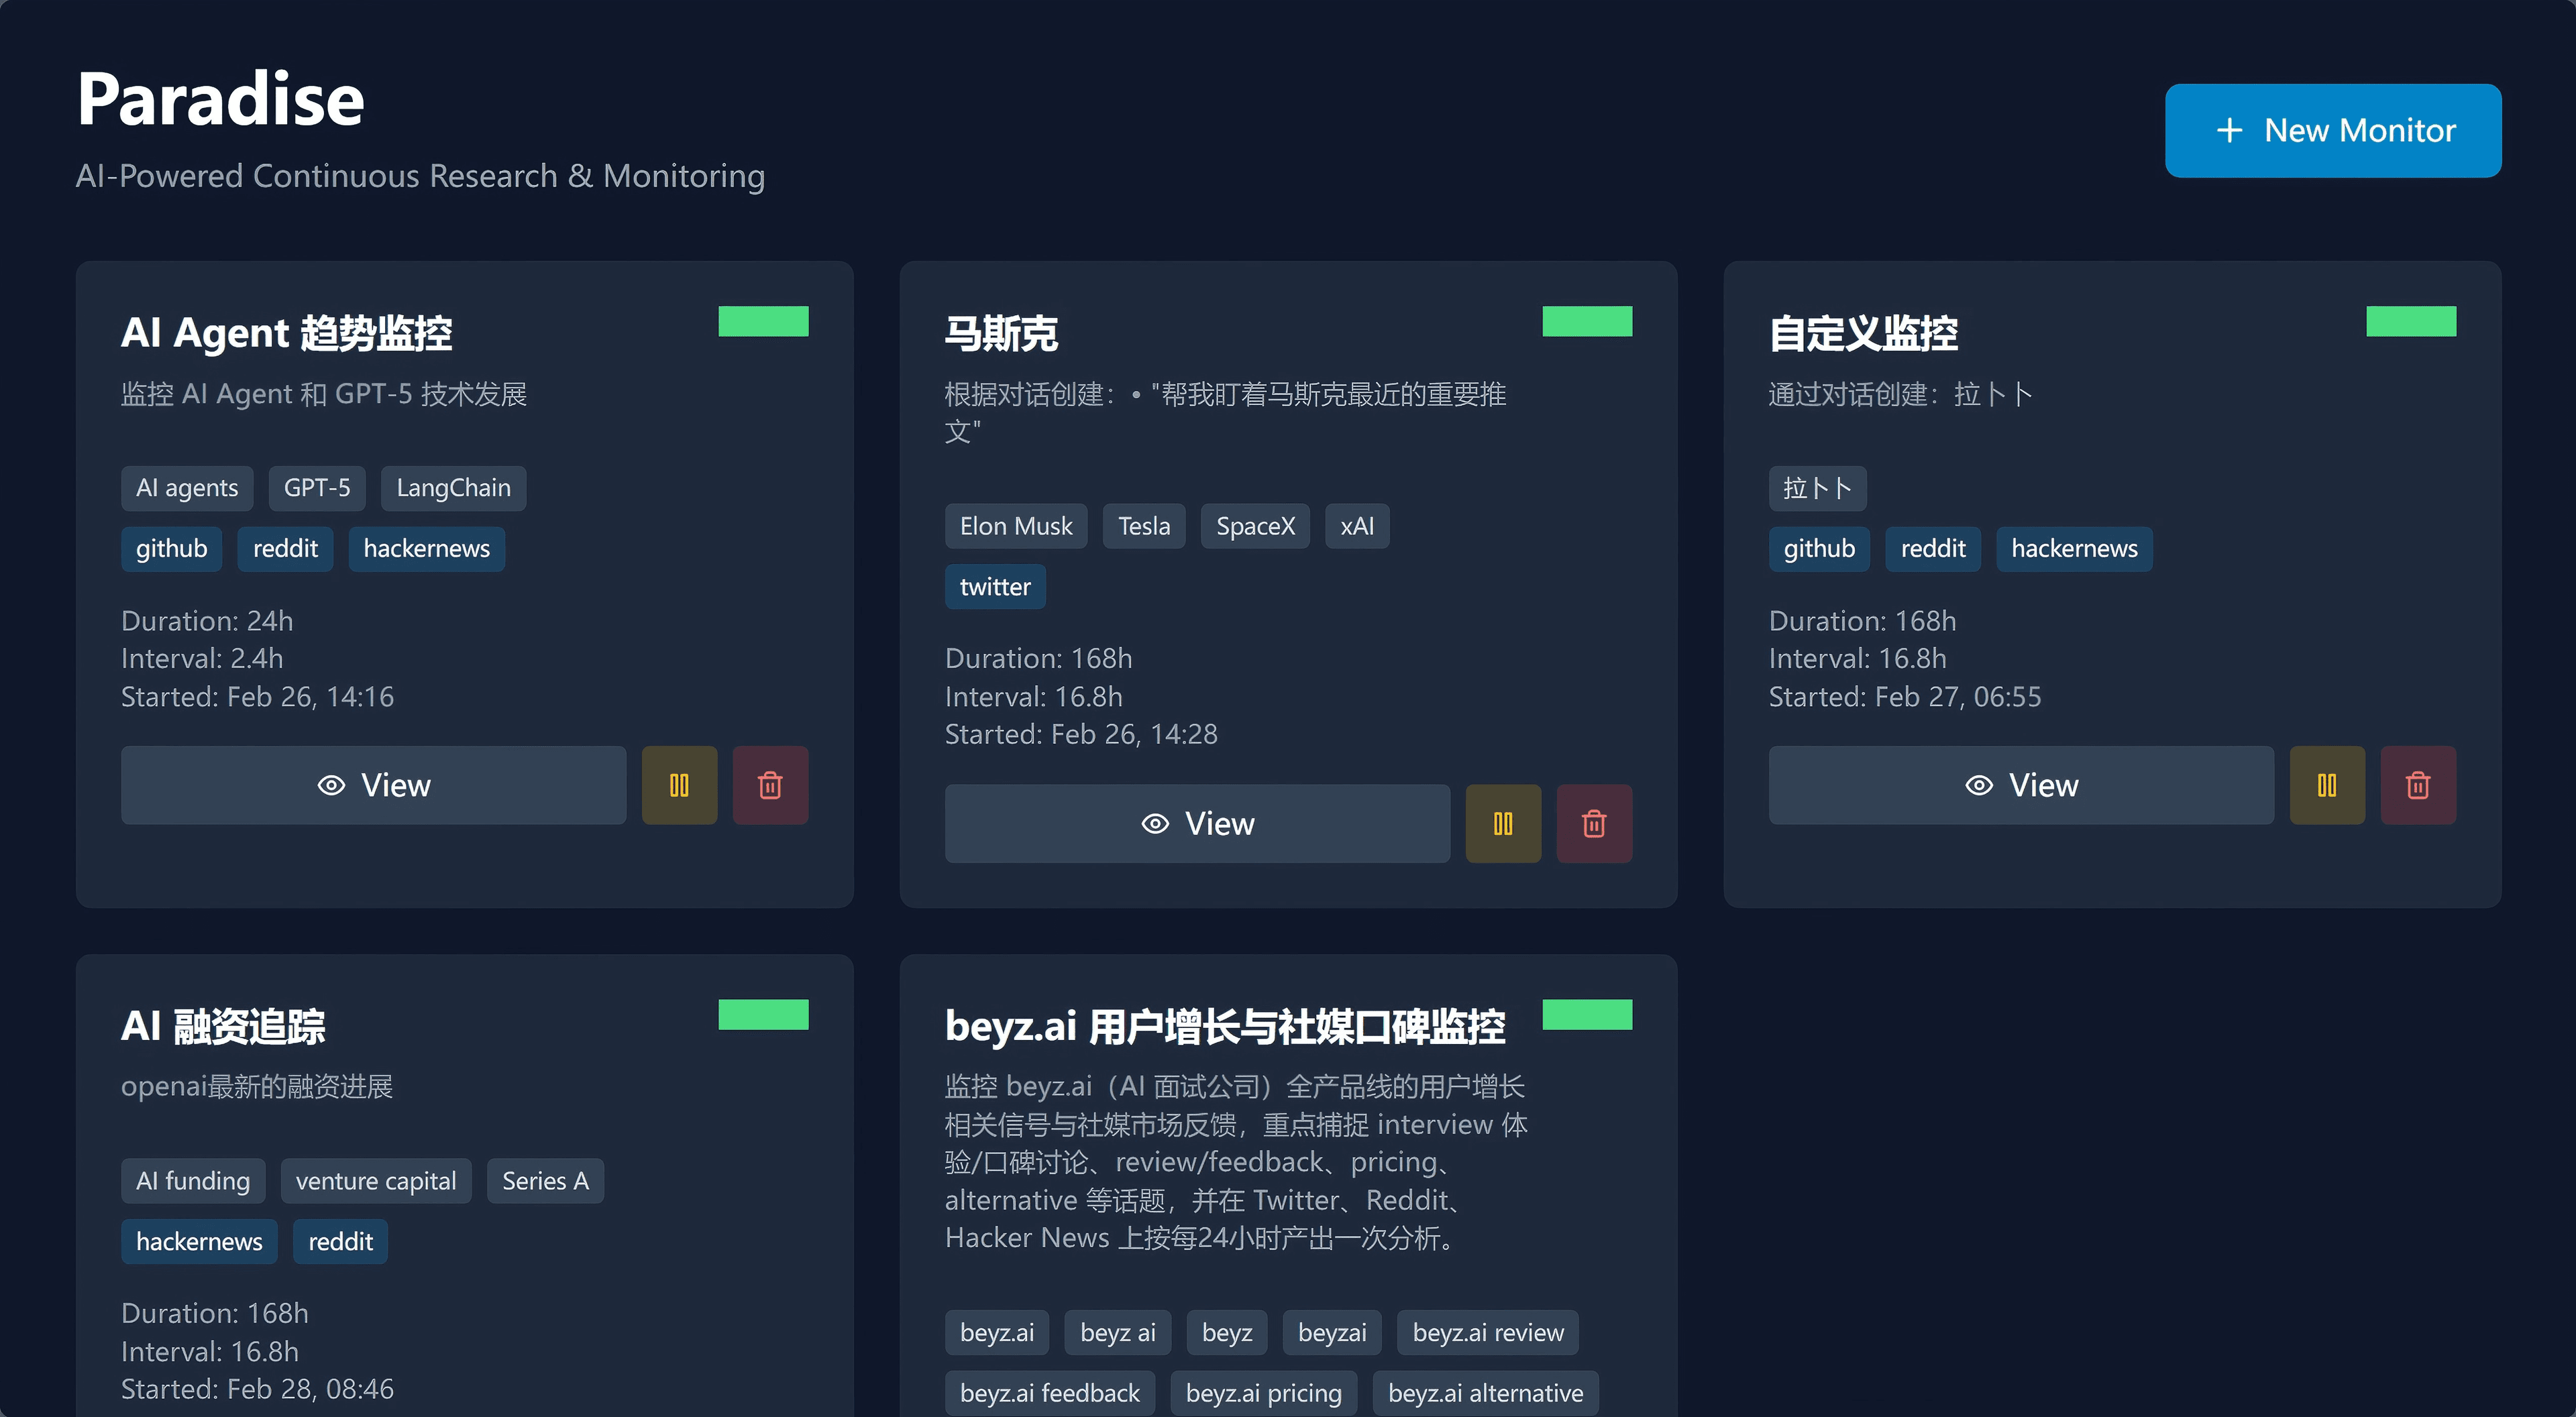Click the reddit tag on 自定义监控 card
The image size is (2576, 1417).
(1932, 548)
